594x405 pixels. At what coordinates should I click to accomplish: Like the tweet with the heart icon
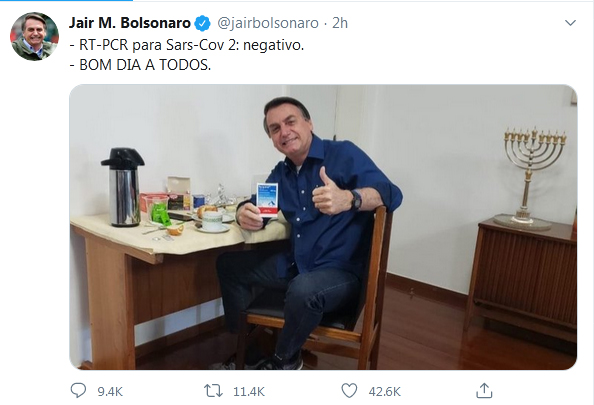pyautogui.click(x=349, y=391)
